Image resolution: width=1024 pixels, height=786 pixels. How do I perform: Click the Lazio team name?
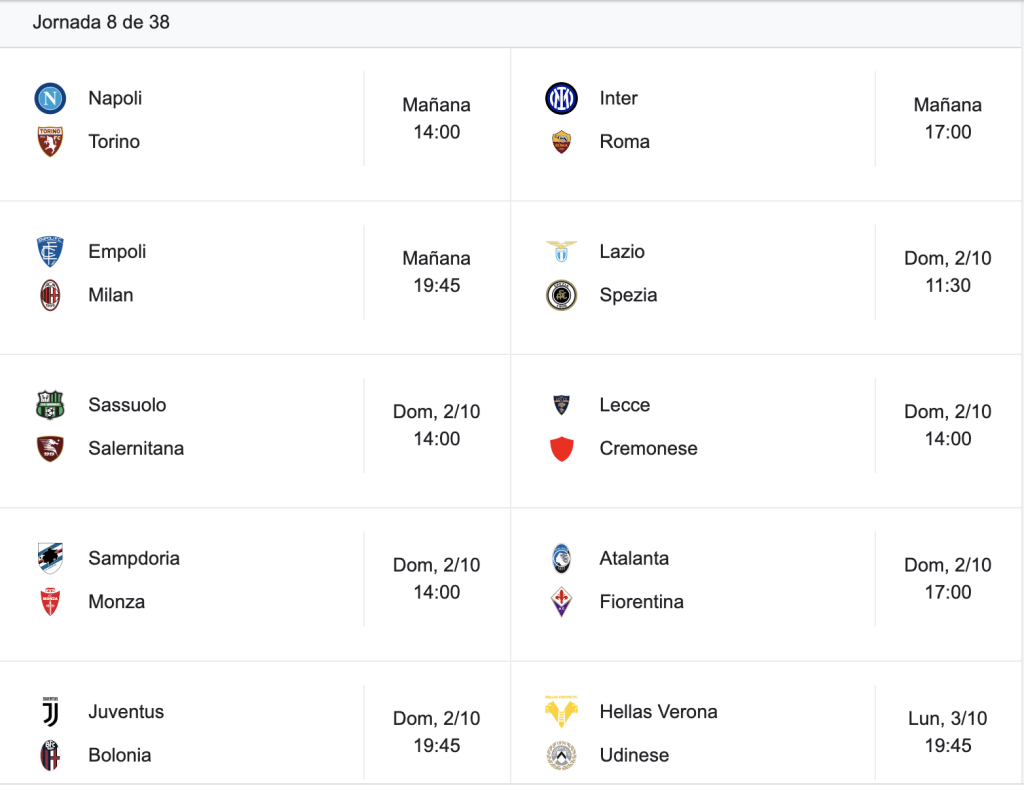[x=622, y=251]
